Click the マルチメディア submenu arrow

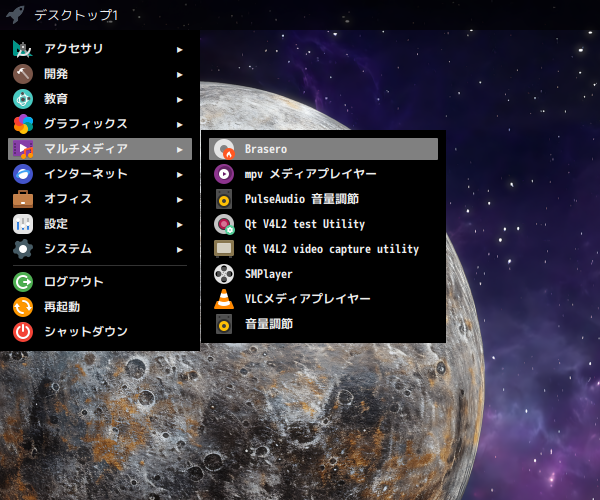pos(179,150)
